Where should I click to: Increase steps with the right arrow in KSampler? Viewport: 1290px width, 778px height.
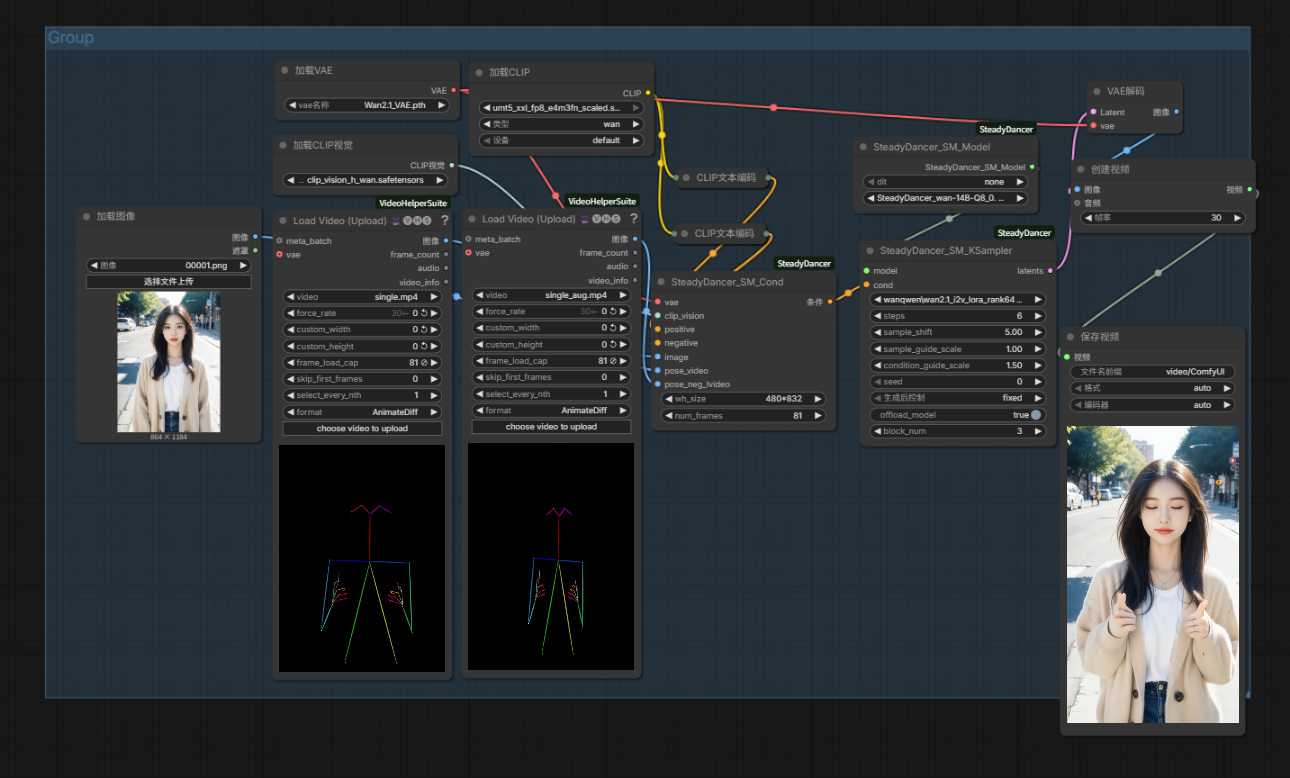(x=1038, y=316)
